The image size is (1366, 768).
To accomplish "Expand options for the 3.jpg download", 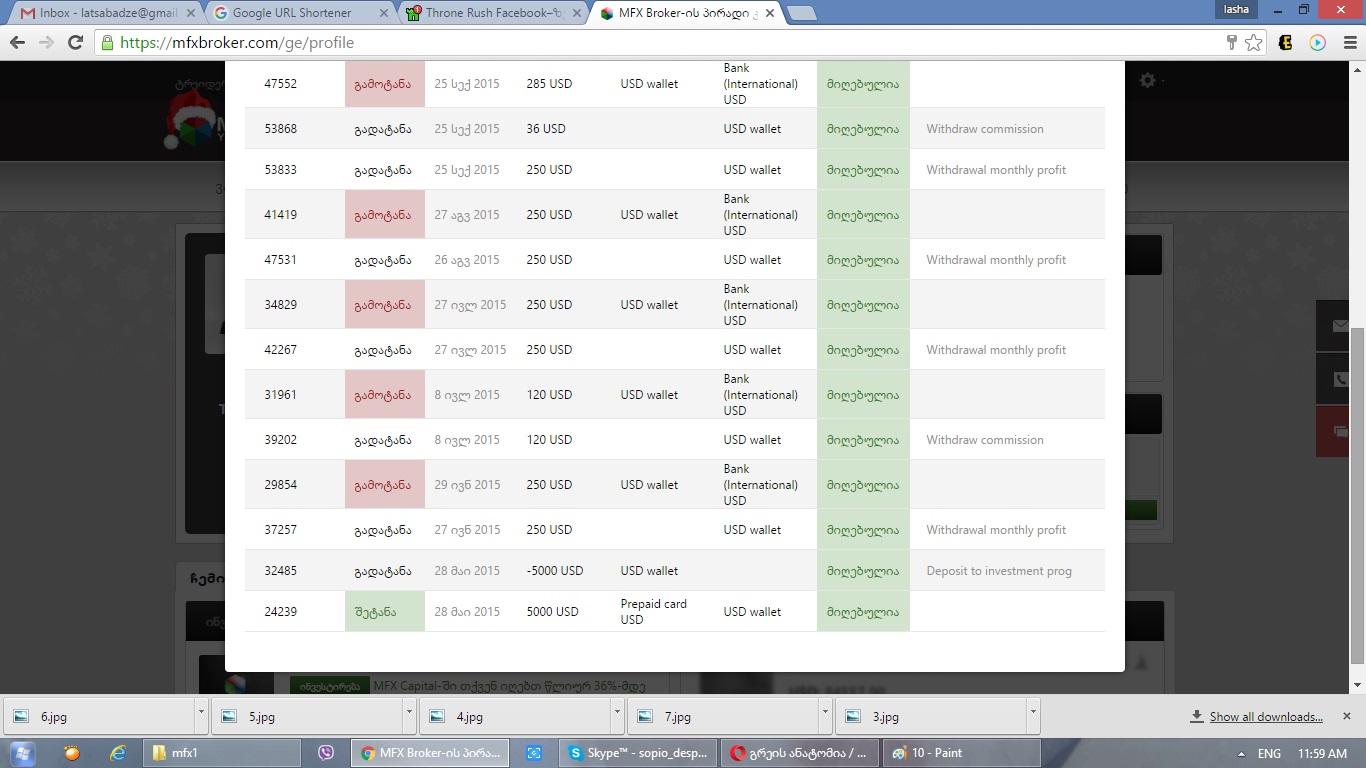I will [x=1033, y=716].
